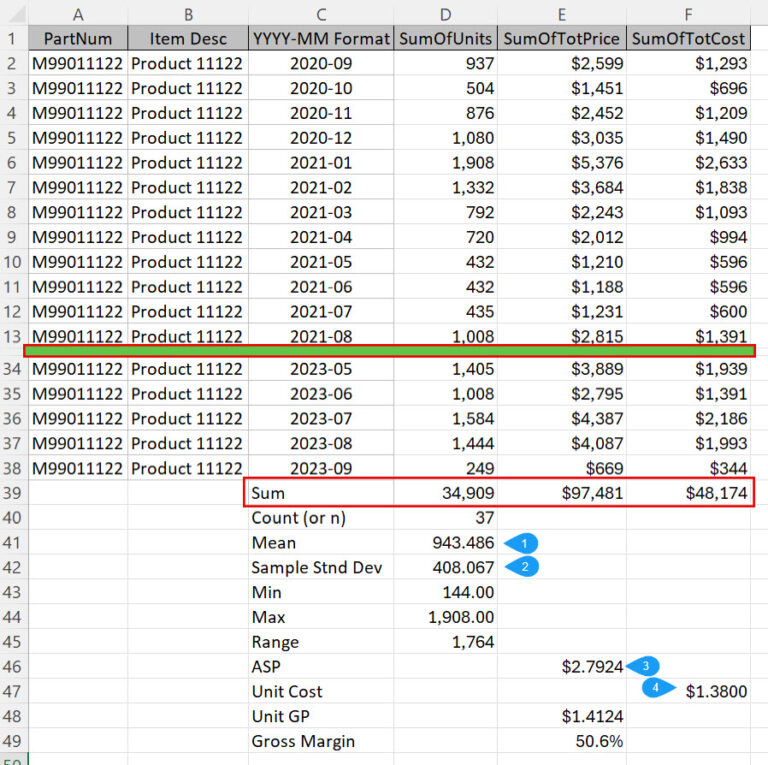The height and width of the screenshot is (765, 768).
Task: Click the PartNum header cell
Action: click(x=78, y=39)
